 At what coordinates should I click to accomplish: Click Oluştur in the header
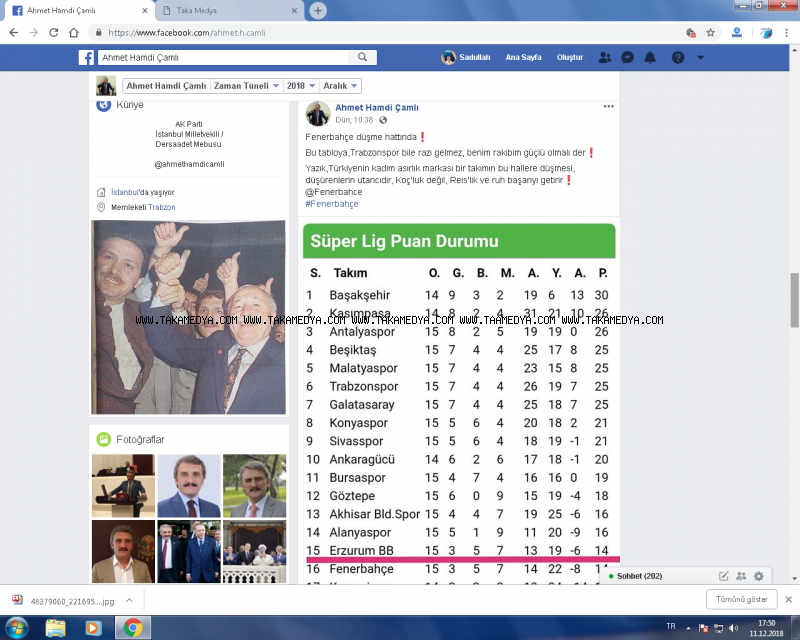click(569, 57)
